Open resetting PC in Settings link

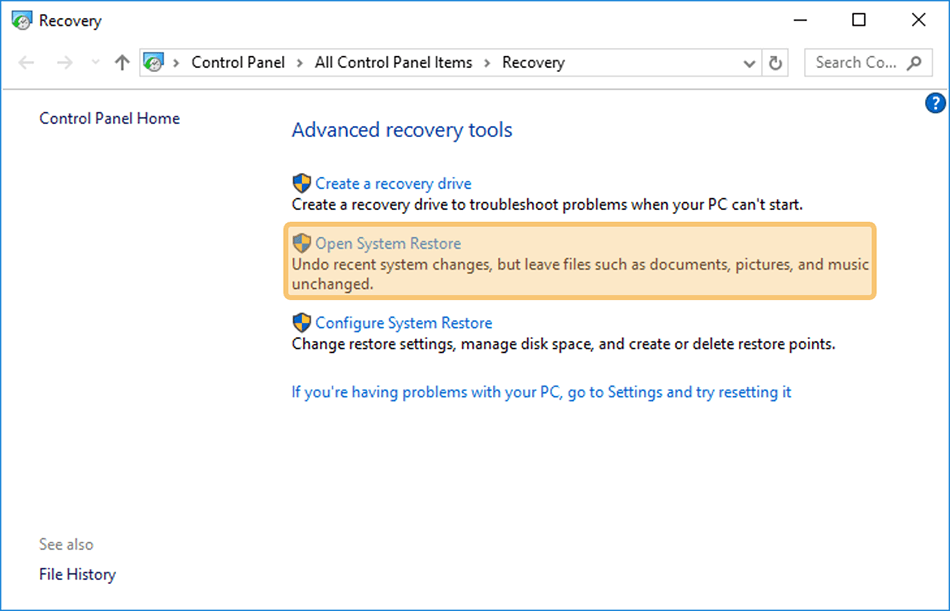click(x=541, y=392)
